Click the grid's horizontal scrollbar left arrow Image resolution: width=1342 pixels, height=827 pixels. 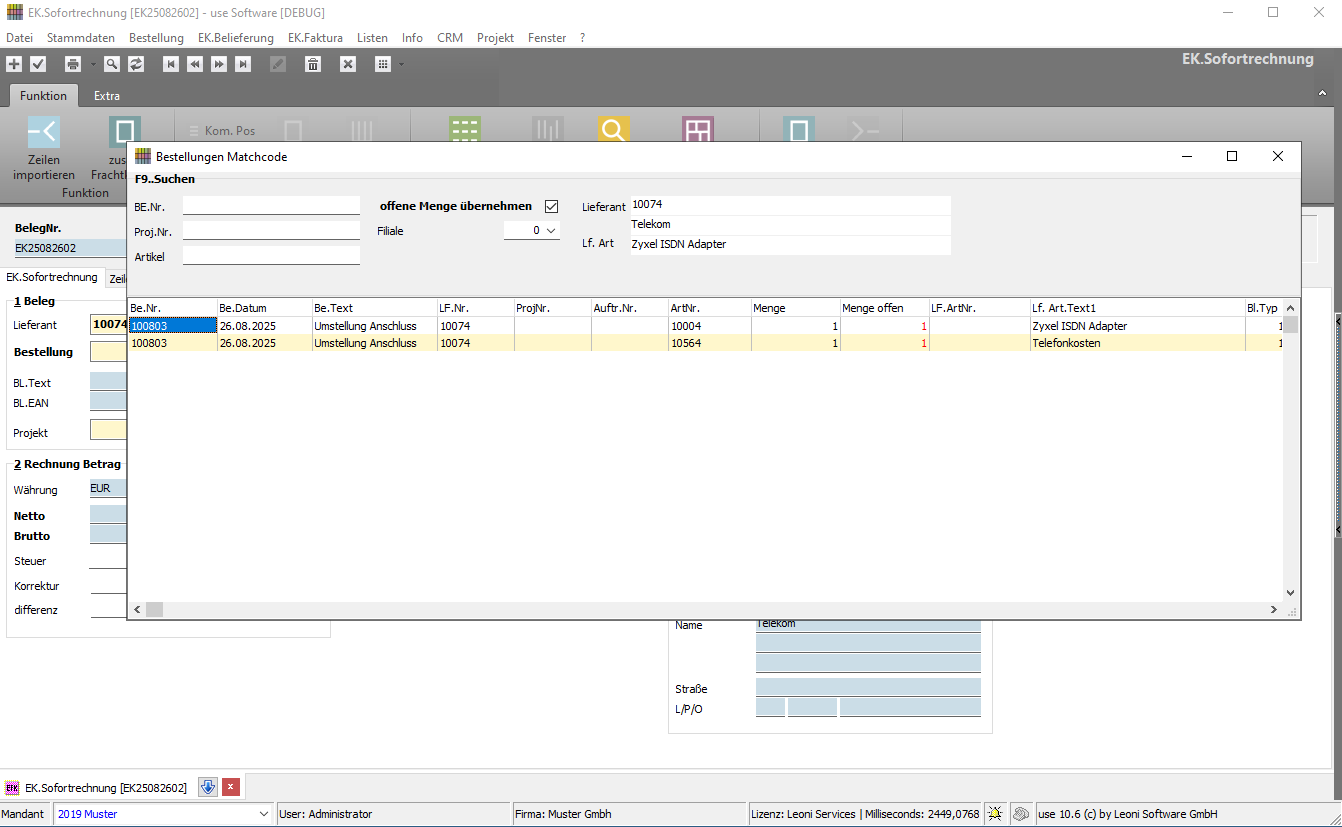point(137,609)
